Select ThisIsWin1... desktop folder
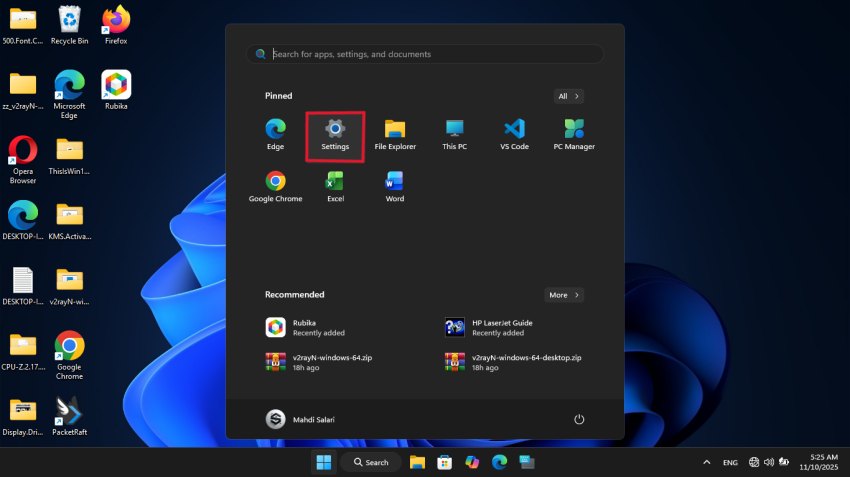 tap(69, 156)
